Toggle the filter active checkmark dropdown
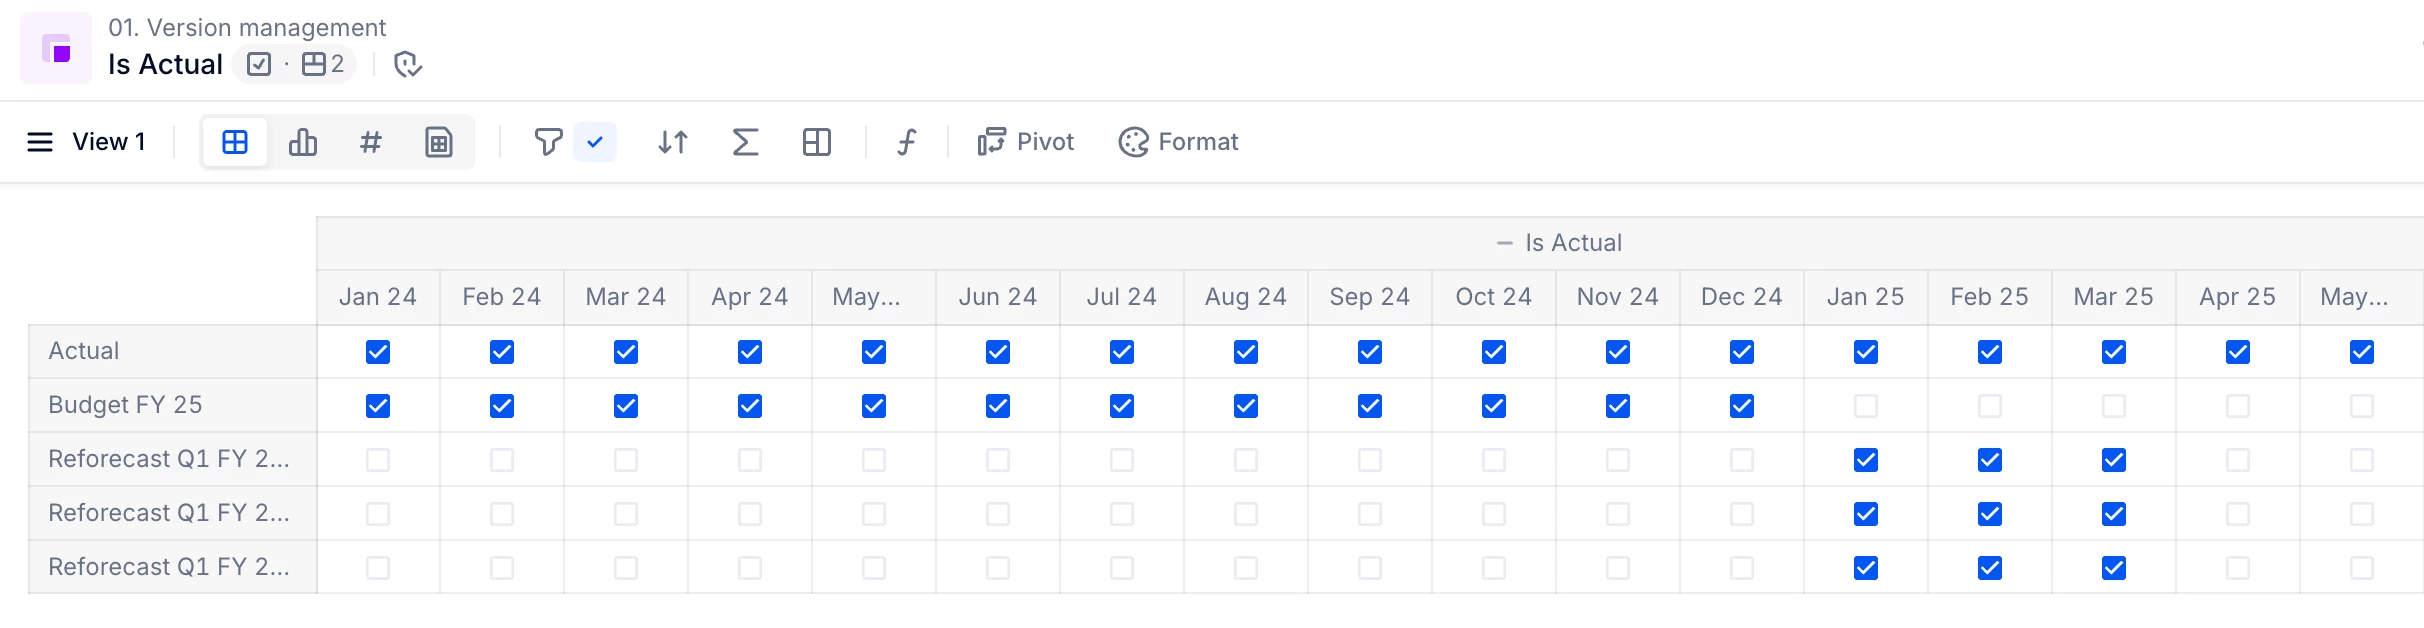 click(595, 143)
